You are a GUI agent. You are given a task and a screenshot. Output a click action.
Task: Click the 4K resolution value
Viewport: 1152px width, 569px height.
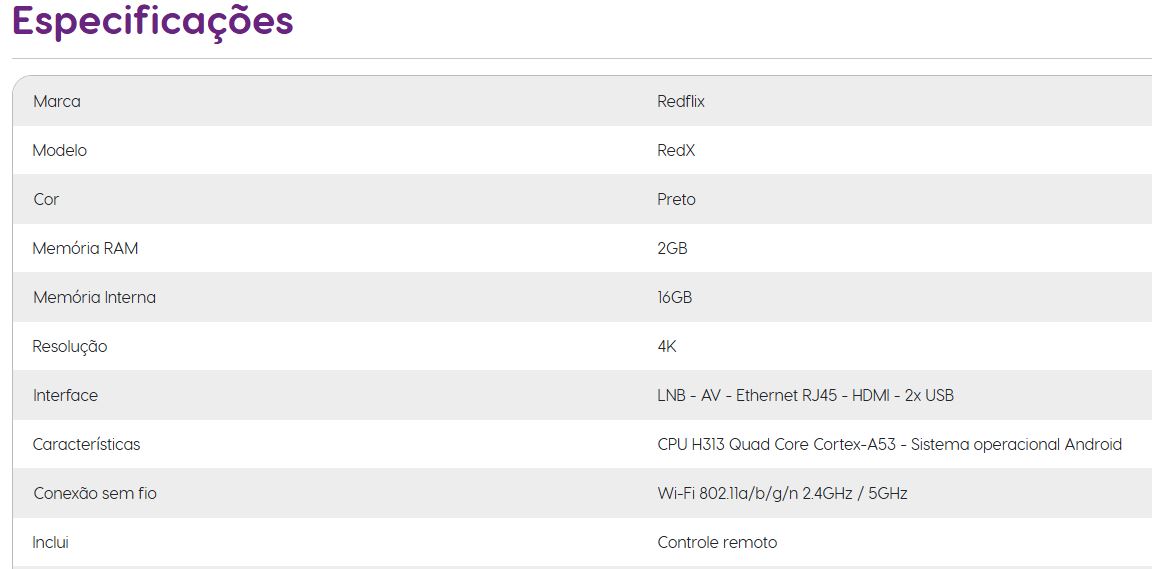(667, 346)
